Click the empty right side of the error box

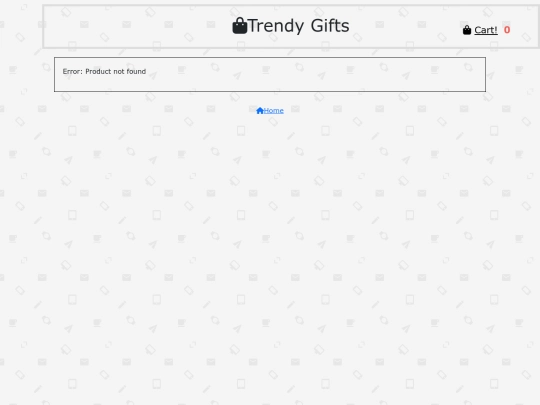[x=344, y=74]
